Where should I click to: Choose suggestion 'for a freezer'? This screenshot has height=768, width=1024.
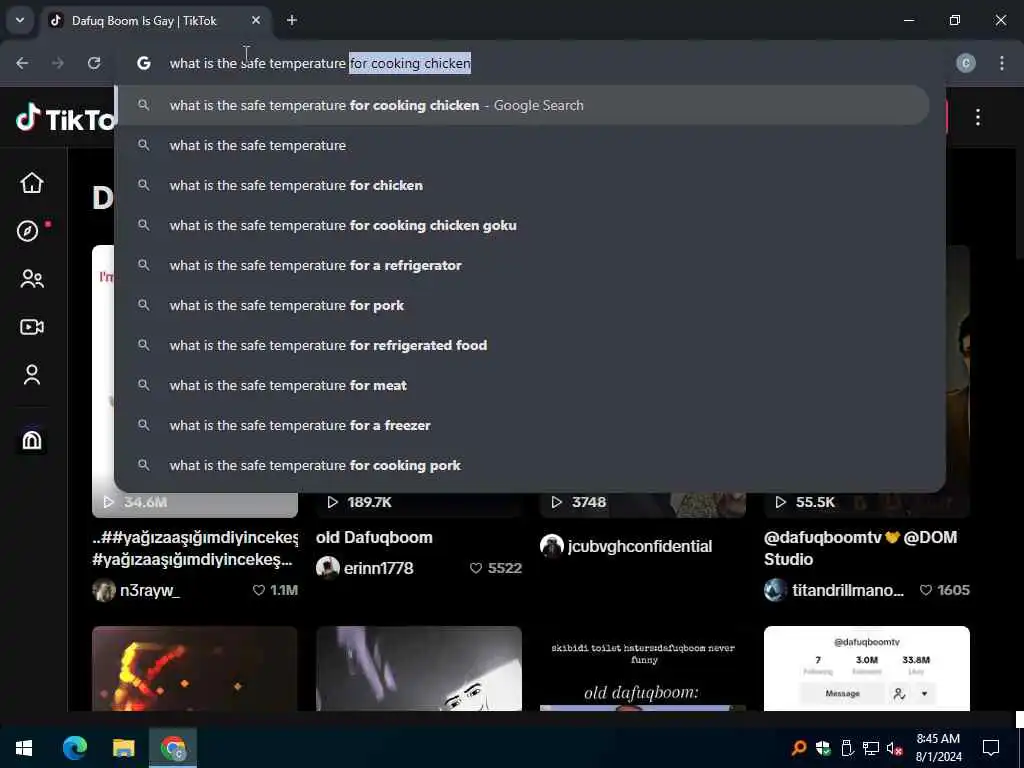click(x=522, y=425)
